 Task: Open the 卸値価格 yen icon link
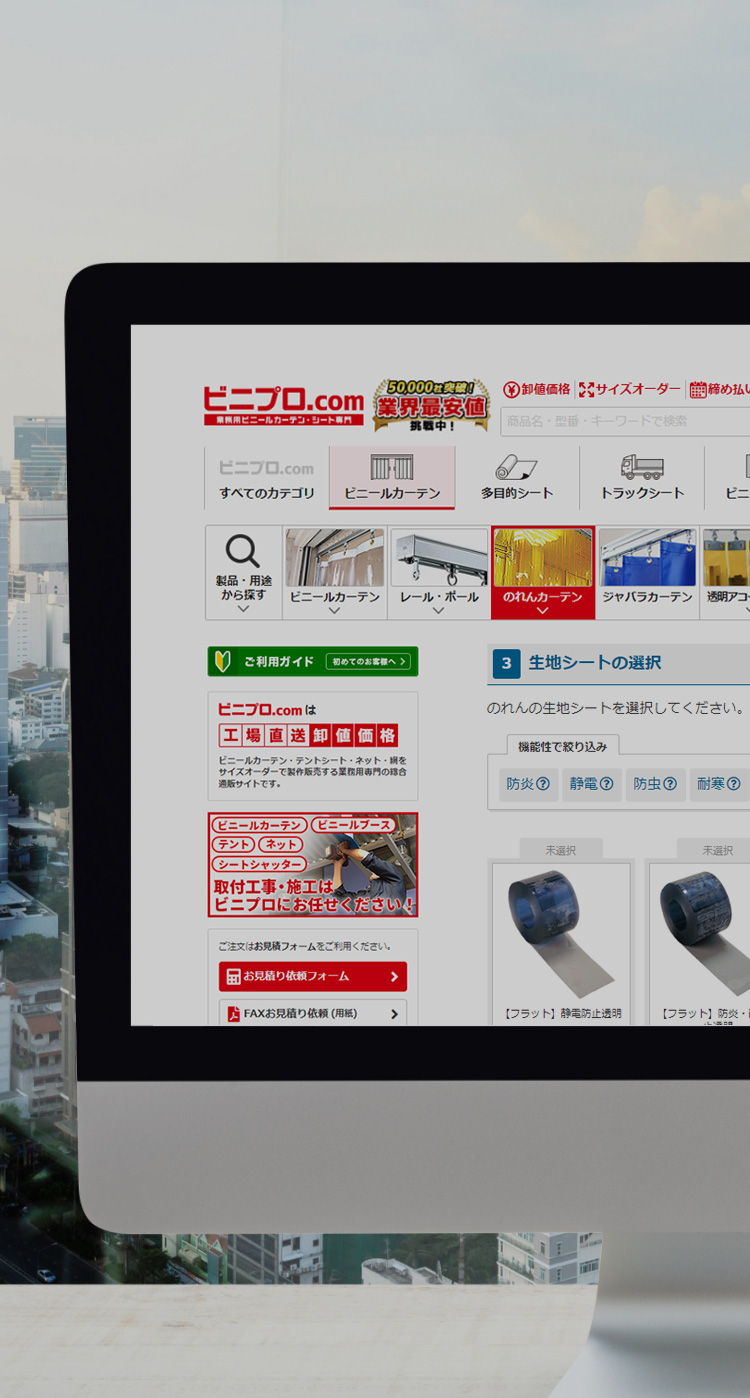[537, 389]
